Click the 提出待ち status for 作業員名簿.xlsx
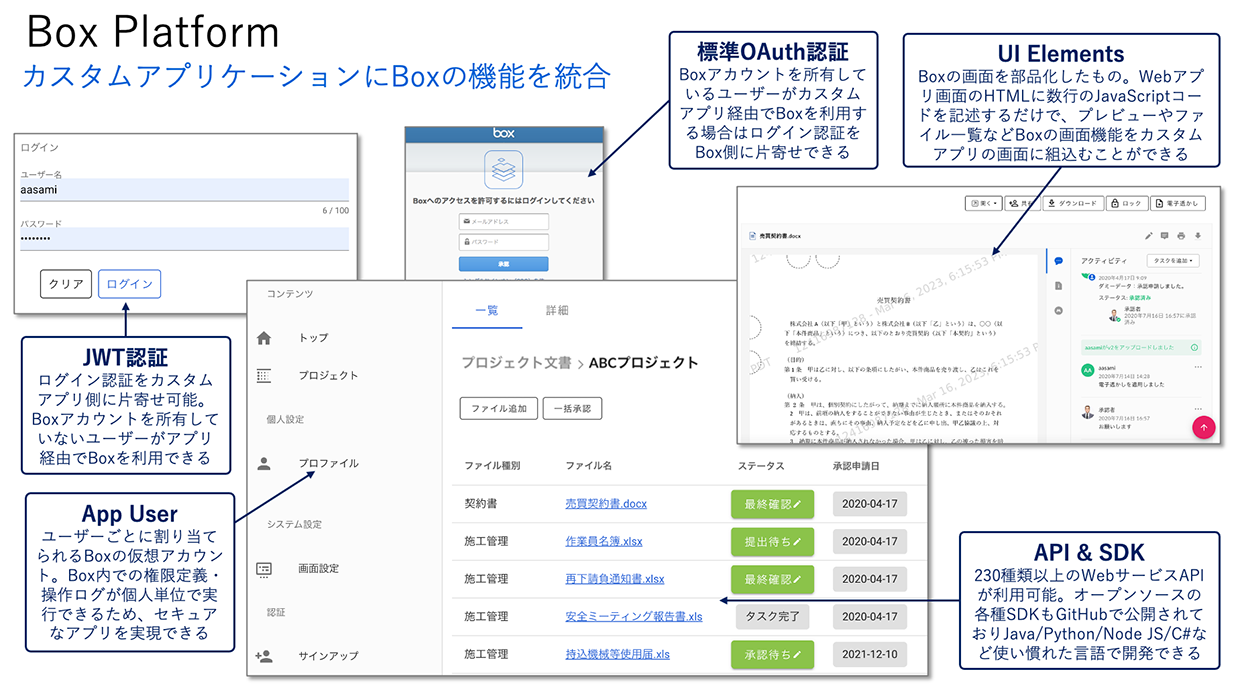Image resolution: width=1240 pixels, height=686 pixels. pyautogui.click(x=772, y=541)
